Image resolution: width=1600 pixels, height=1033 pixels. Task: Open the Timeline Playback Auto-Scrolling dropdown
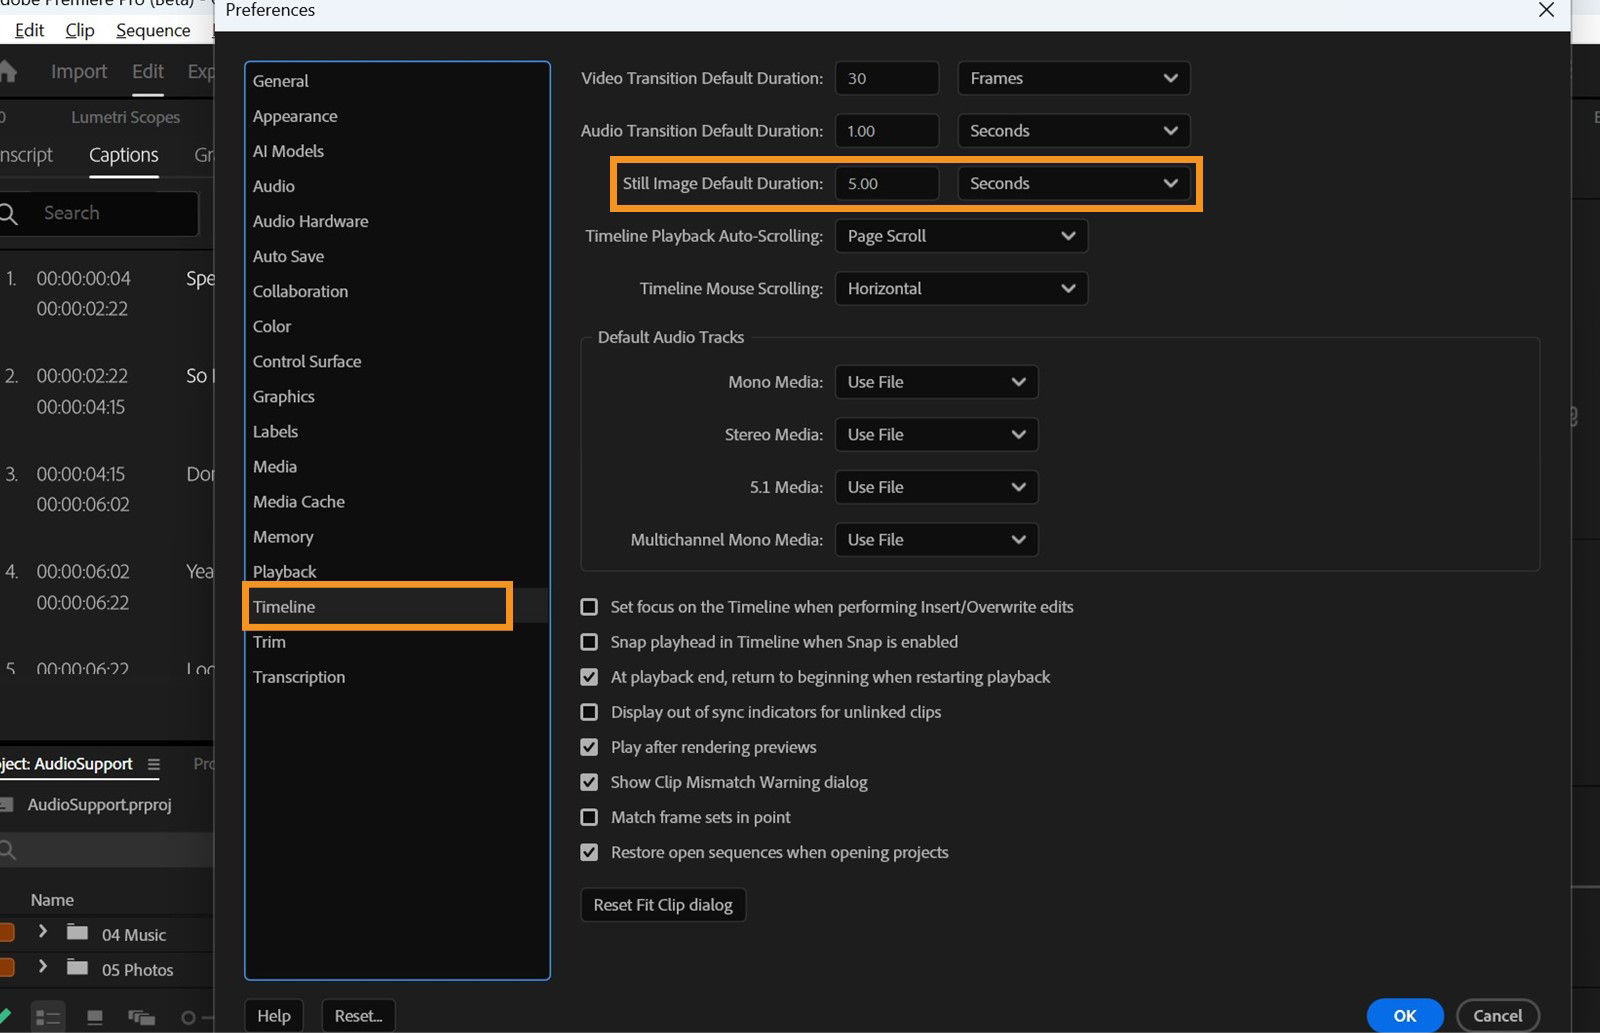click(x=960, y=236)
